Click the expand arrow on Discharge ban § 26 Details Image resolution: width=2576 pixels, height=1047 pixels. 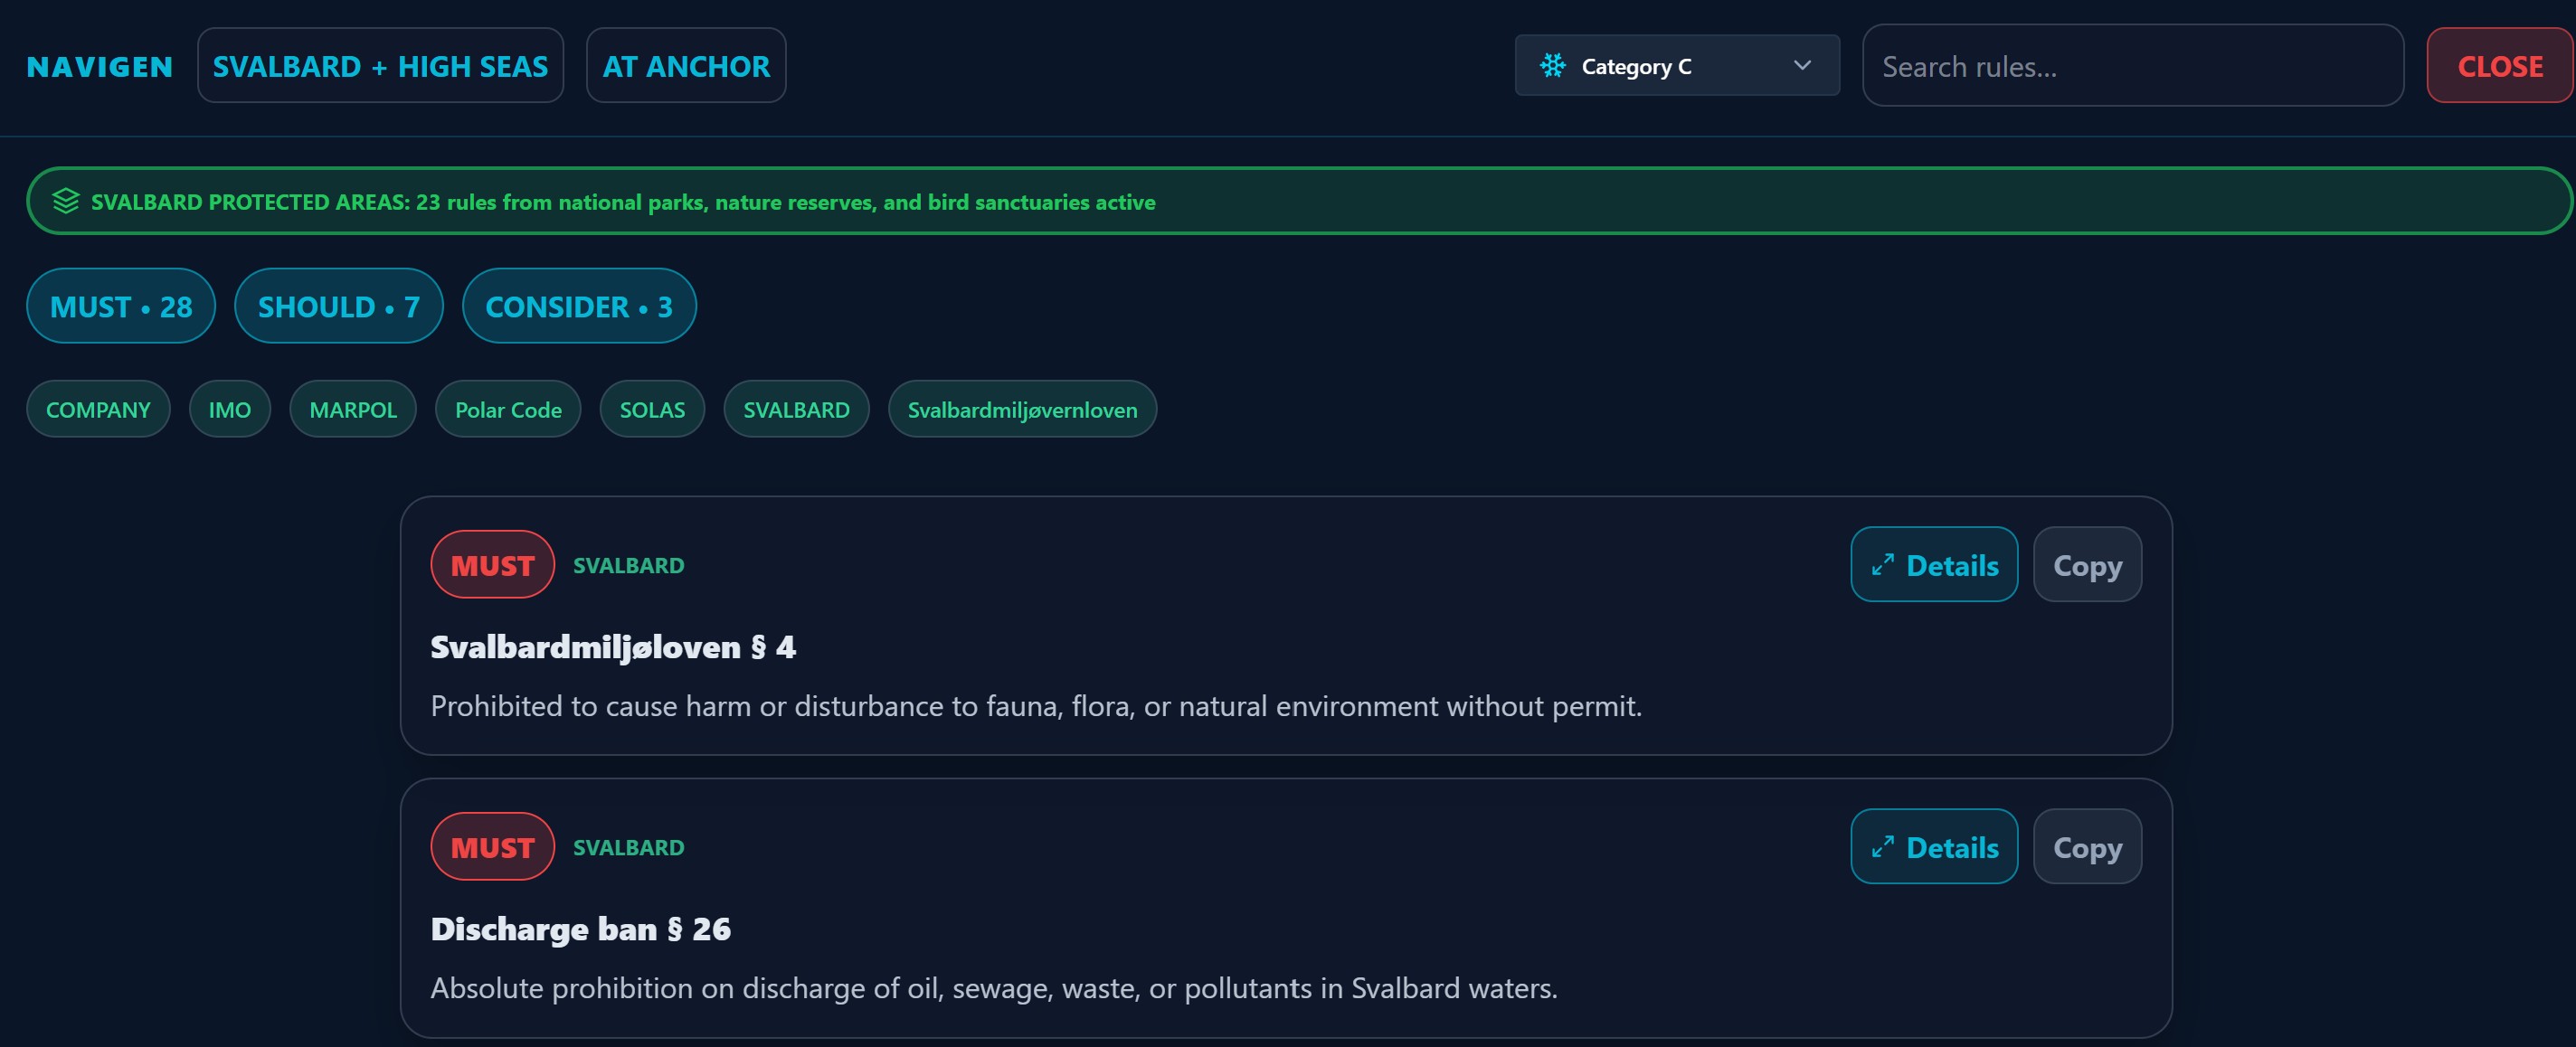pyautogui.click(x=1883, y=846)
